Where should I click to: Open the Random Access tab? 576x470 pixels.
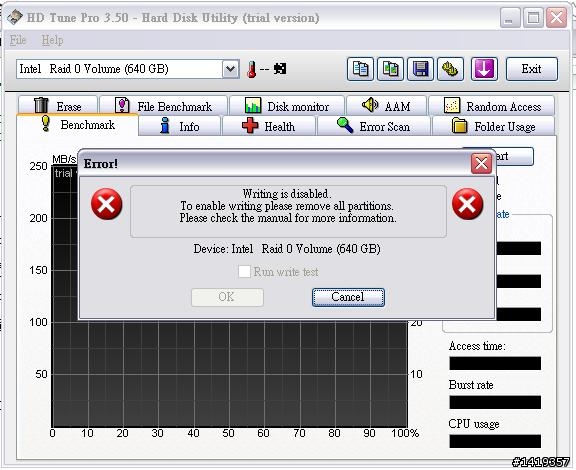[492, 106]
